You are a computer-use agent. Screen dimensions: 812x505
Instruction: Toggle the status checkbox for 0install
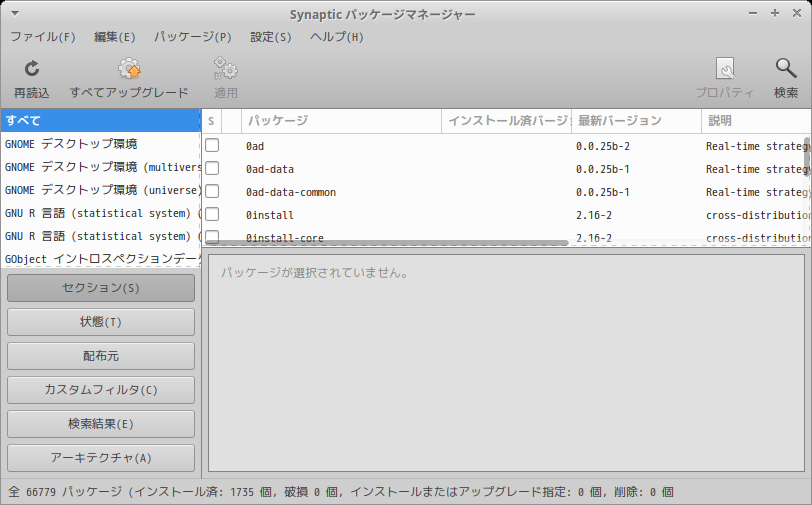pos(212,214)
